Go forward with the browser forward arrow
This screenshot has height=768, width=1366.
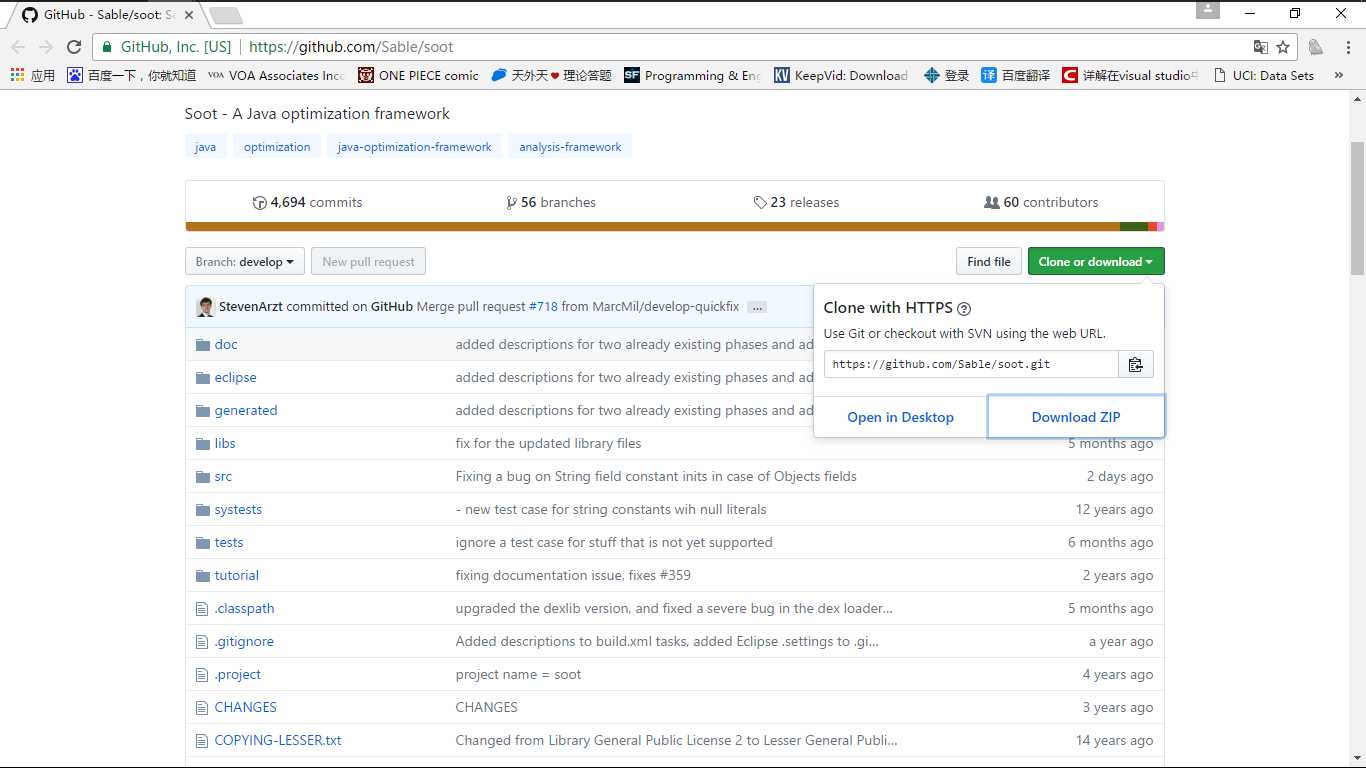coord(46,47)
